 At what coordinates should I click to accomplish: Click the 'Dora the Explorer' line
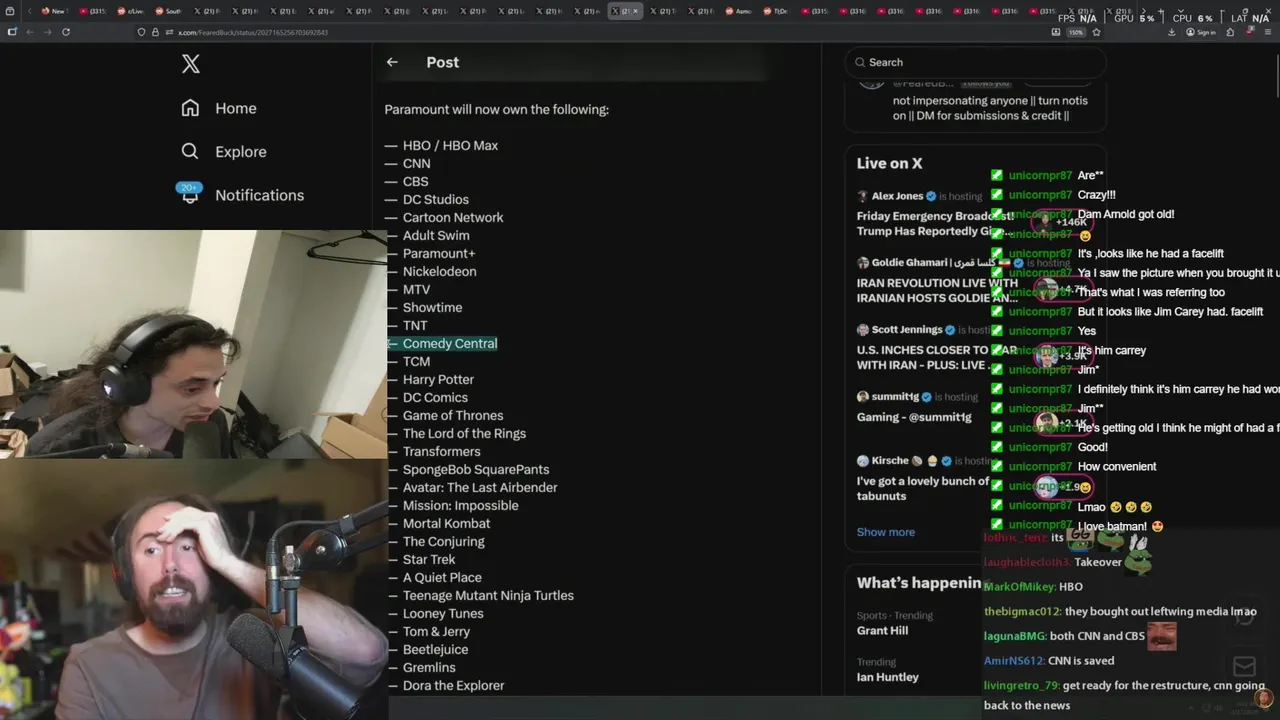[x=453, y=685]
